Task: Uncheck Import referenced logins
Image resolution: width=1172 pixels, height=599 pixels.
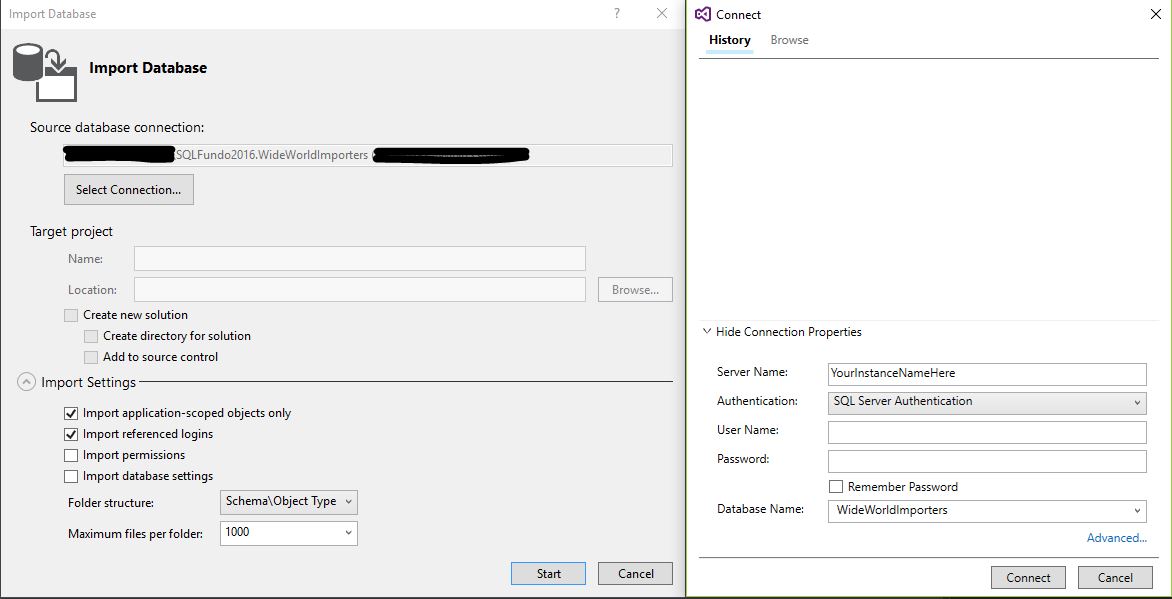Action: point(71,434)
